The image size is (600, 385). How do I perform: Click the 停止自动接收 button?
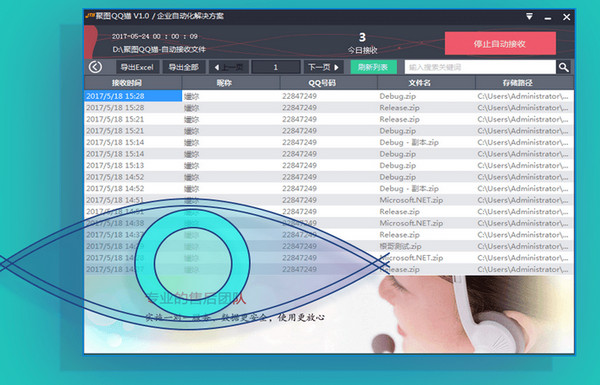[500, 43]
